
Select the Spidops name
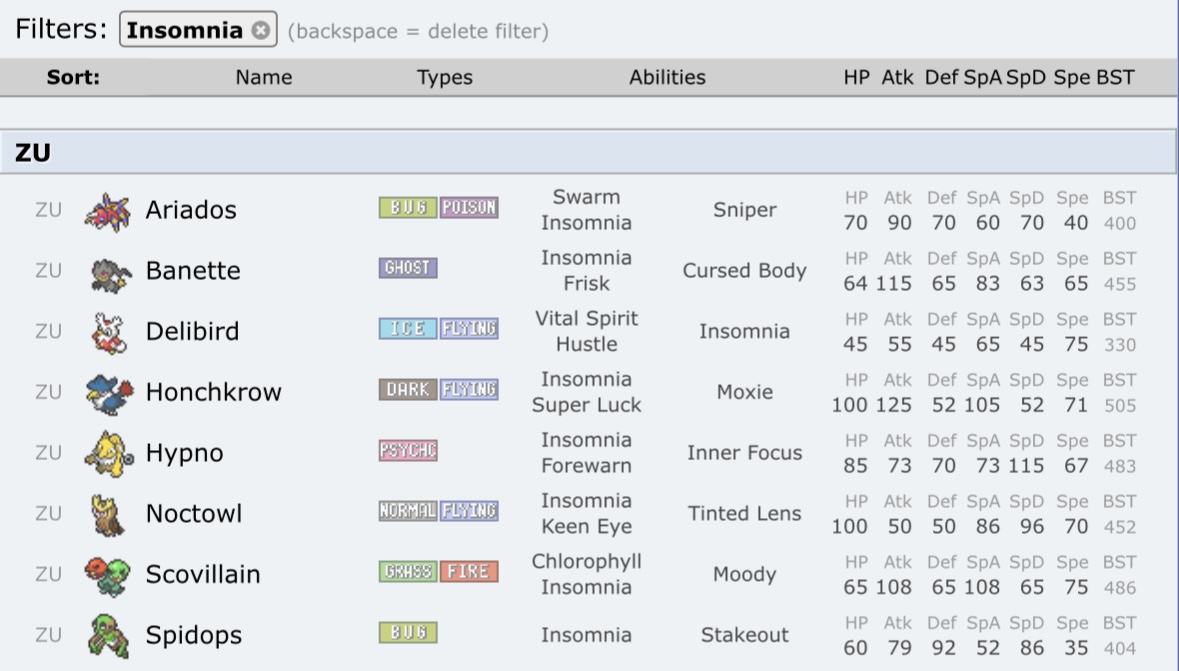(194, 635)
